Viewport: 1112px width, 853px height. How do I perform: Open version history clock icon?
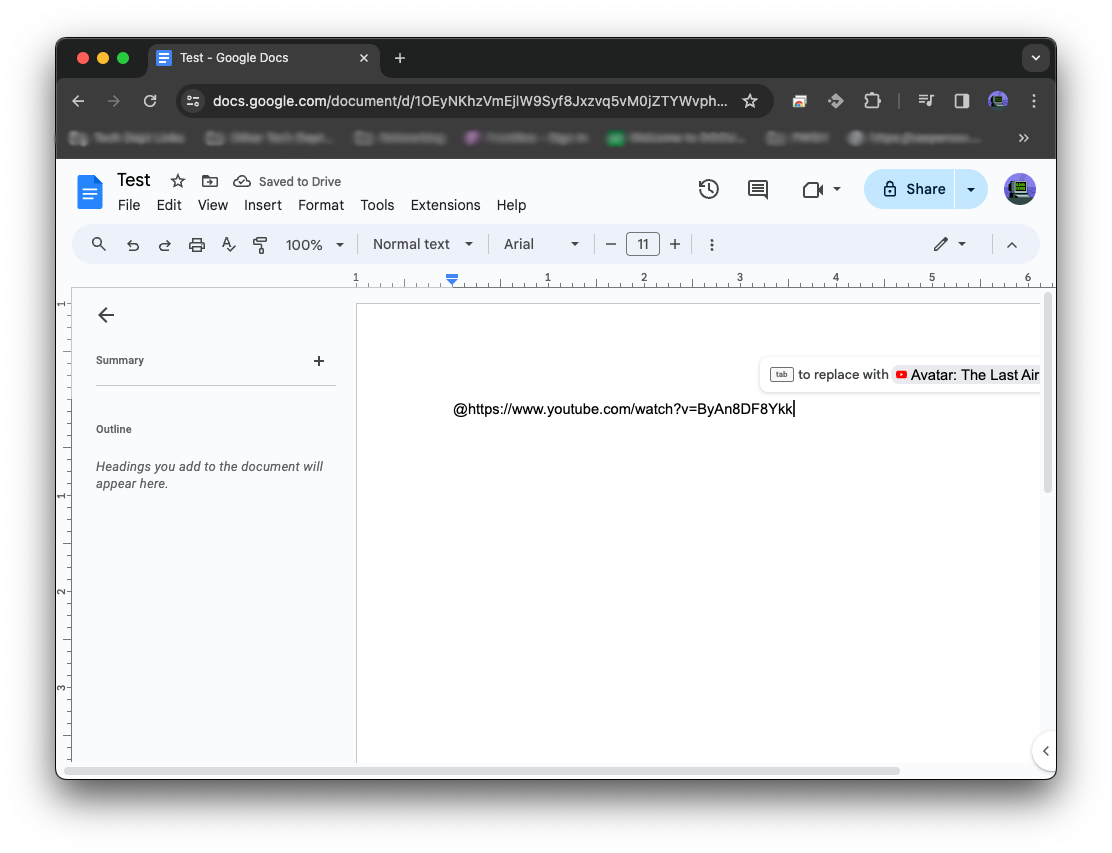pyautogui.click(x=708, y=189)
